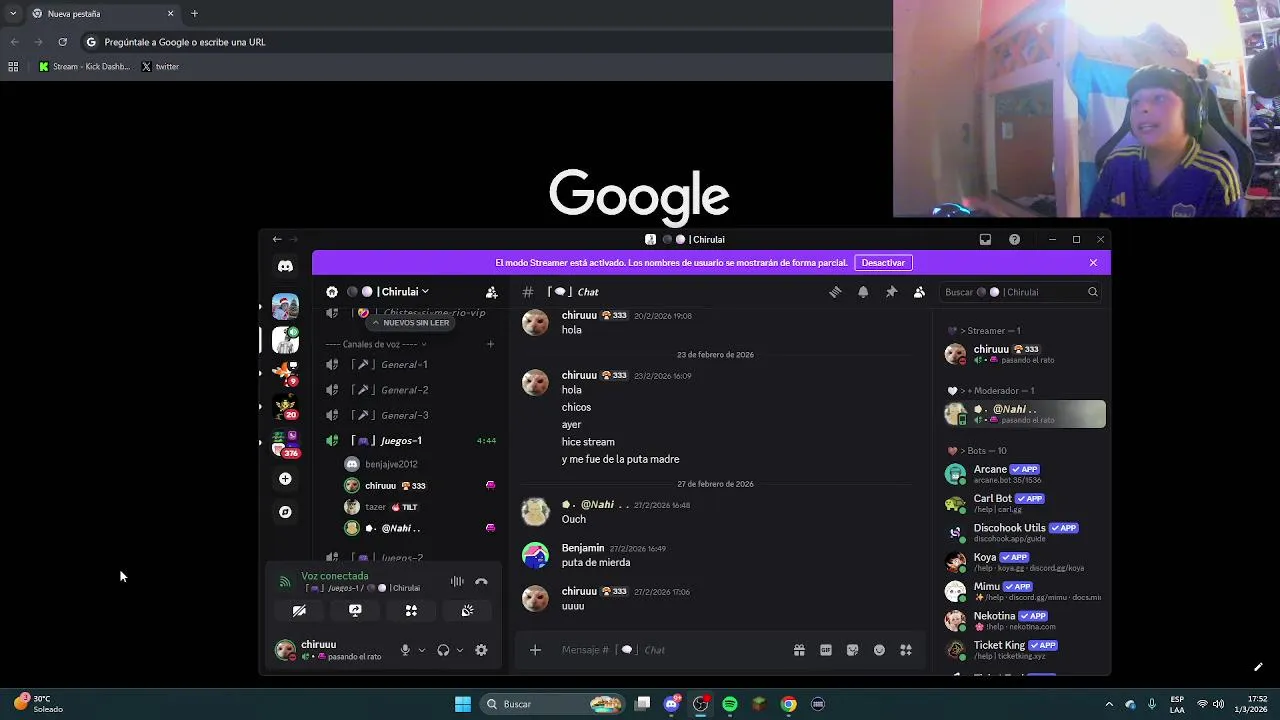The height and width of the screenshot is (720, 1280).
Task: Open Spotify from the taskbar
Action: [730, 704]
